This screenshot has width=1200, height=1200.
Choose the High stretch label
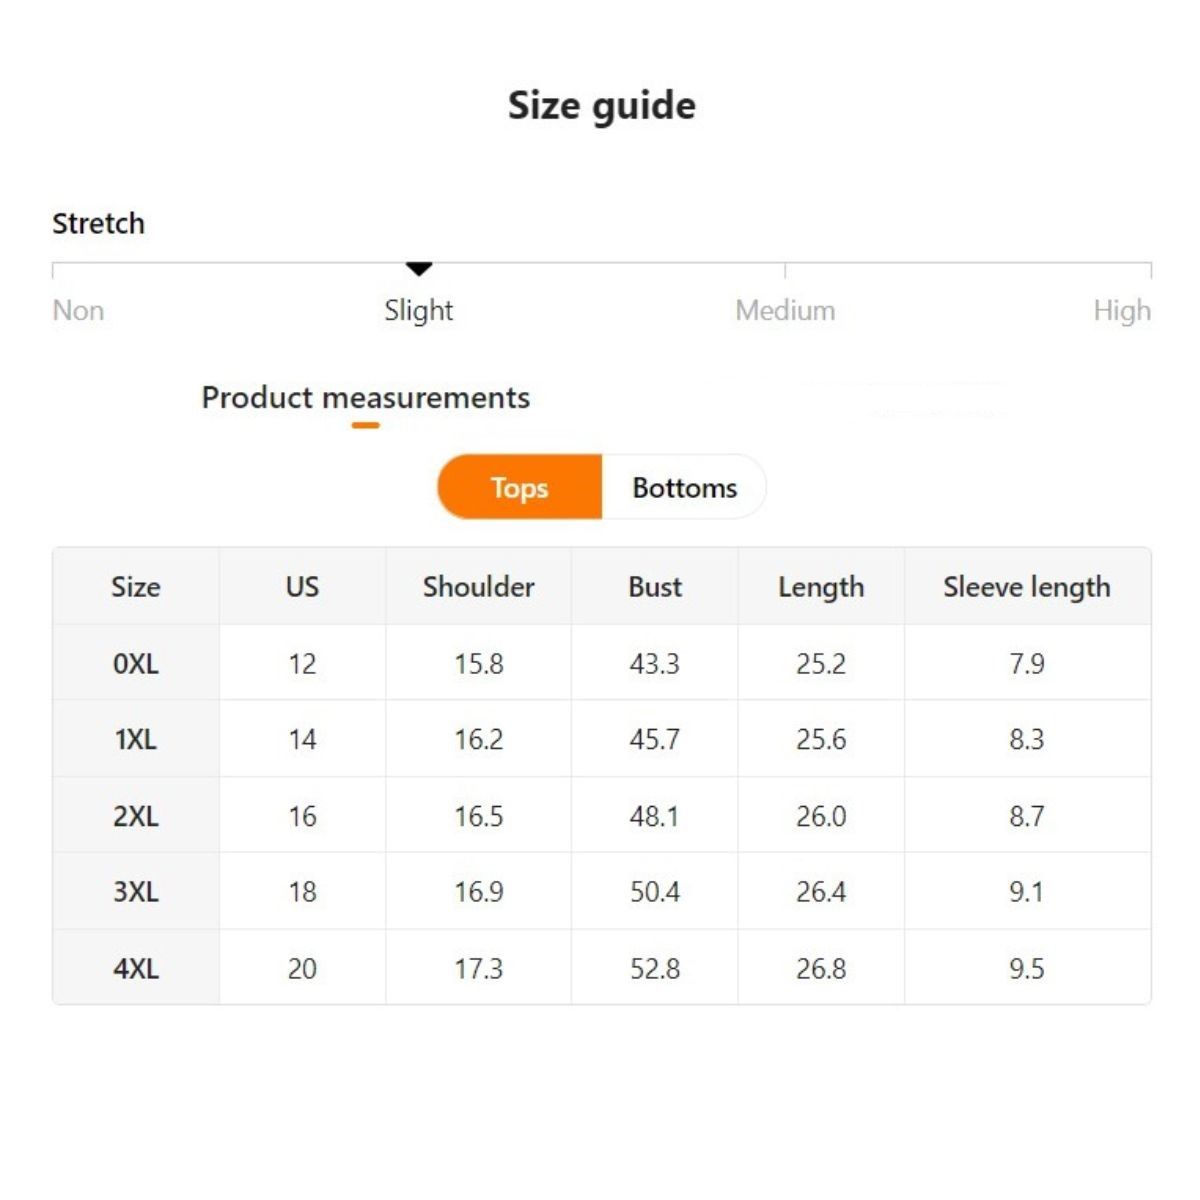[1121, 311]
